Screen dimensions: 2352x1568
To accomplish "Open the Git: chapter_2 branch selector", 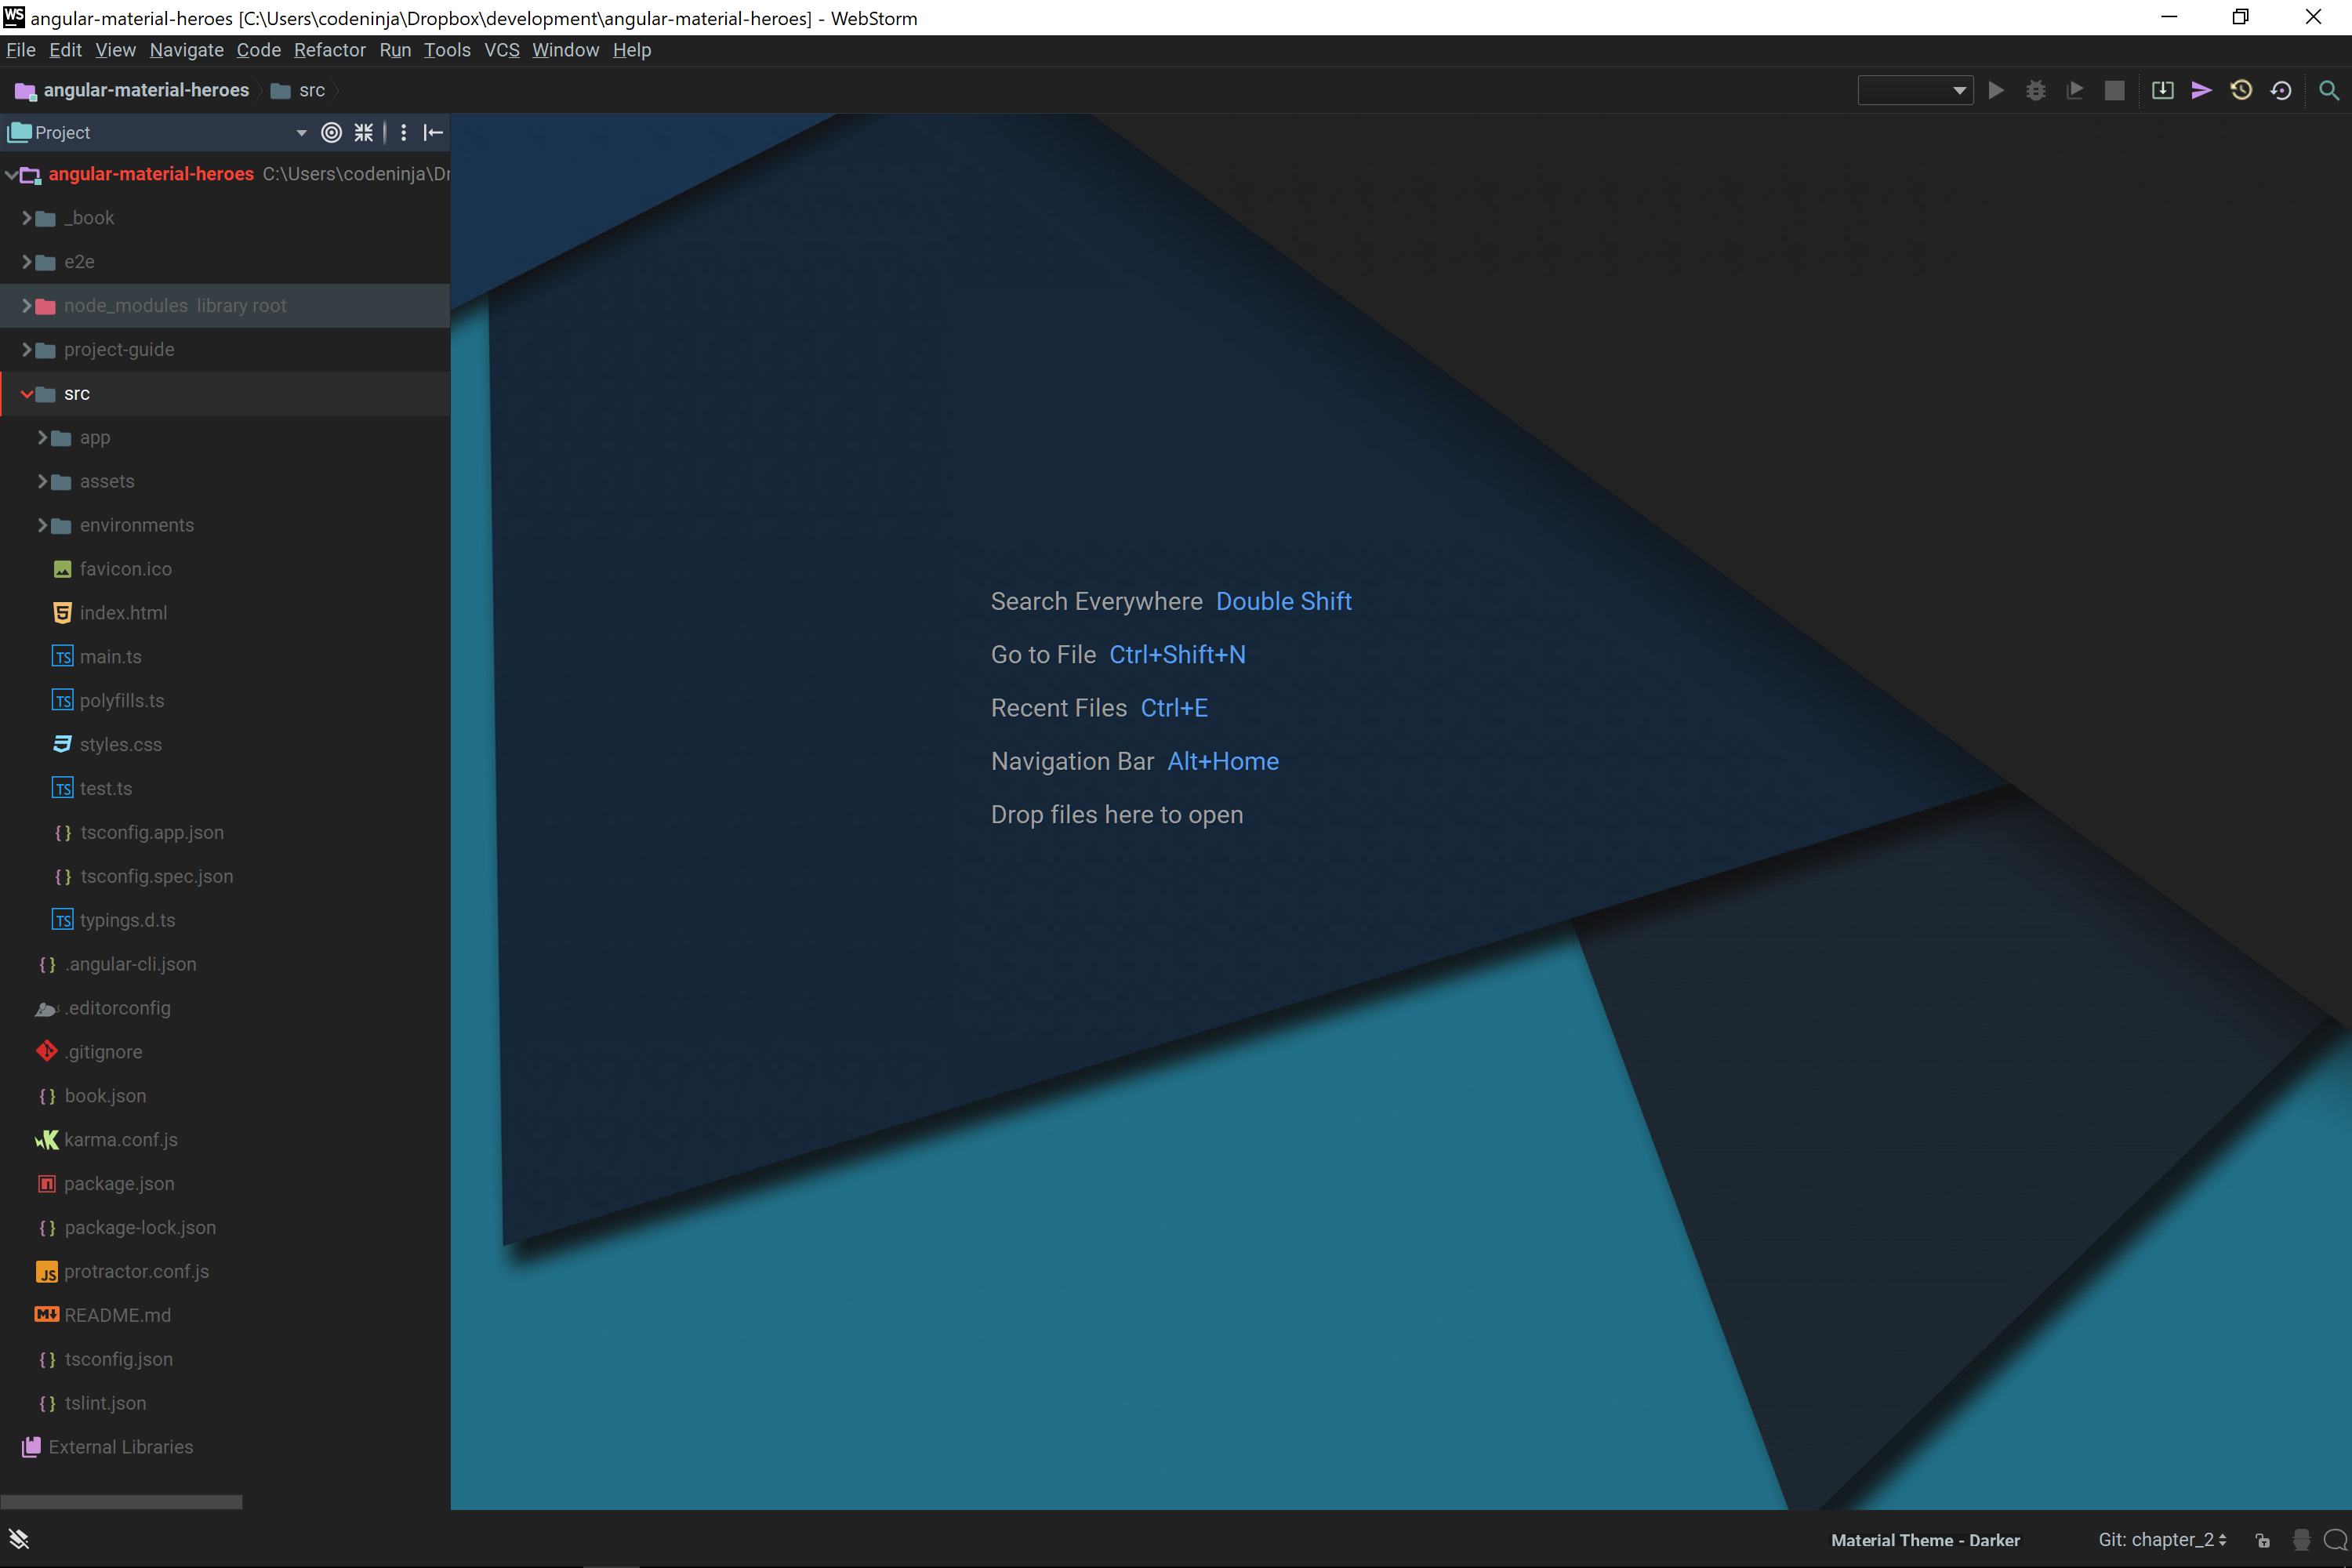I will (2162, 1540).
